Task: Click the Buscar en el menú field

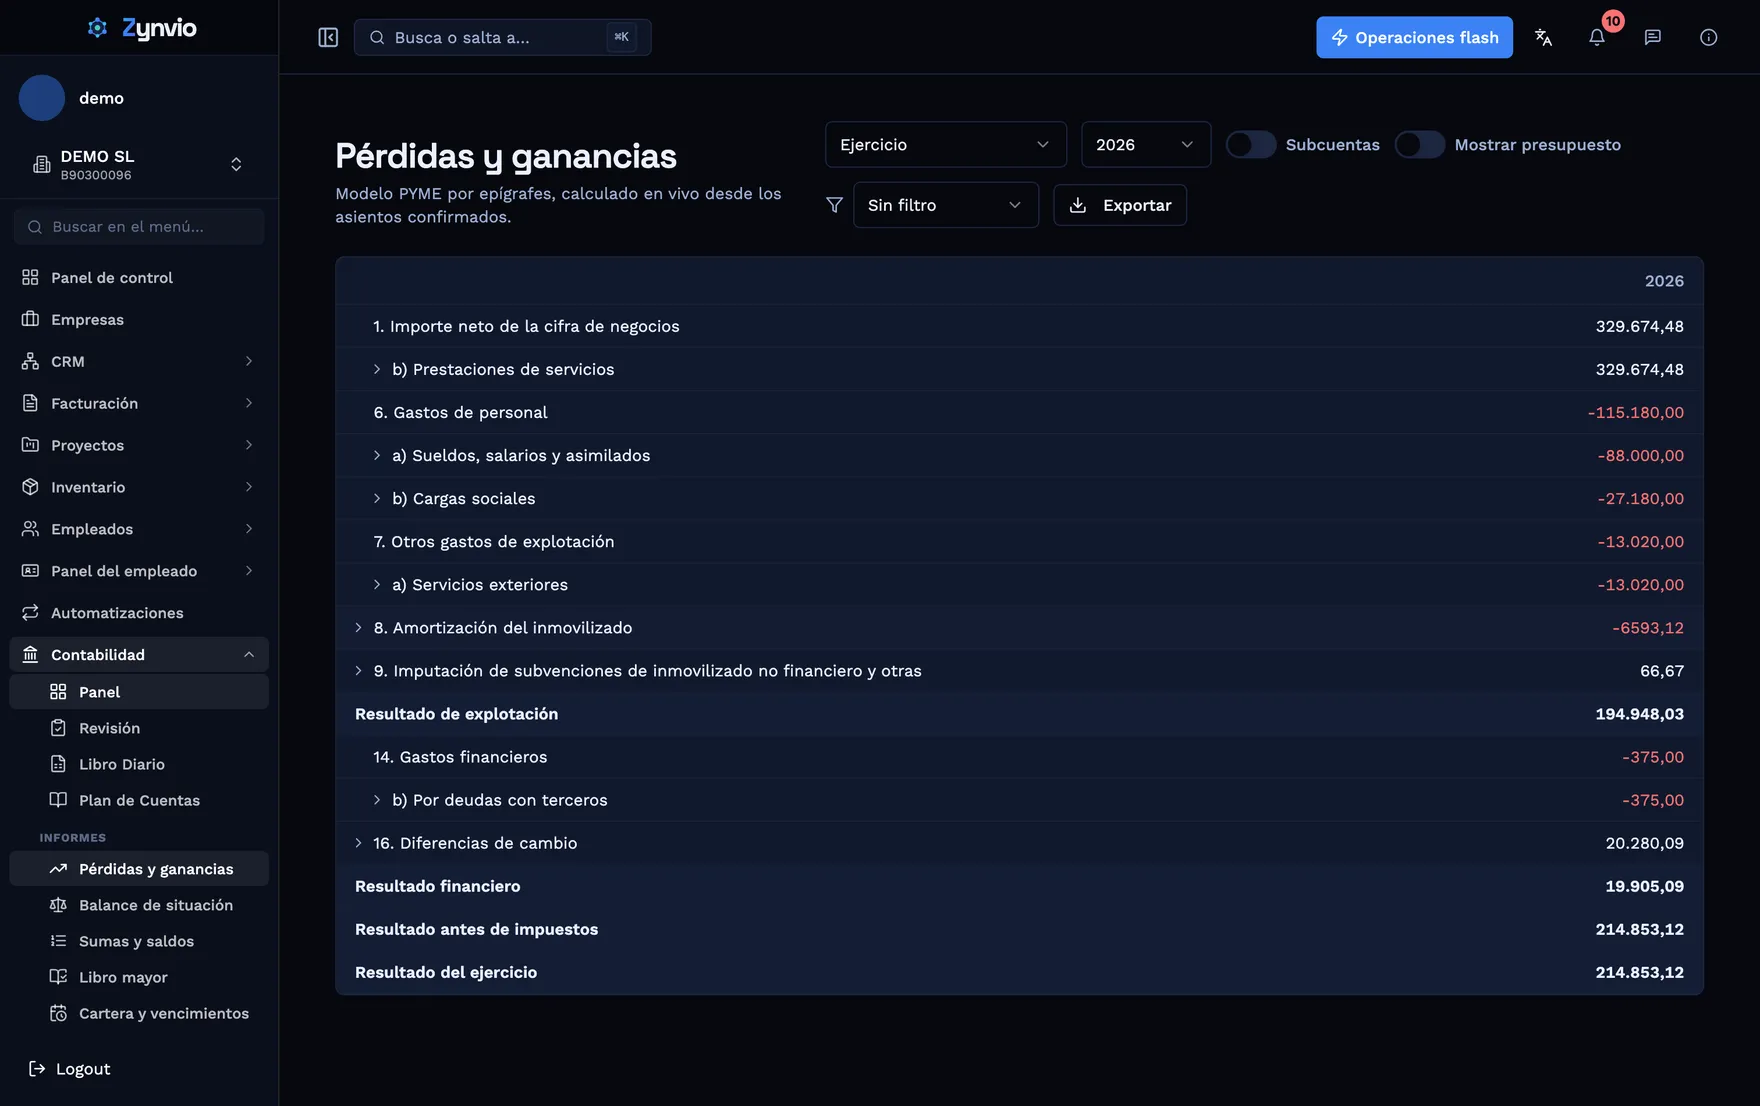Action: (139, 227)
